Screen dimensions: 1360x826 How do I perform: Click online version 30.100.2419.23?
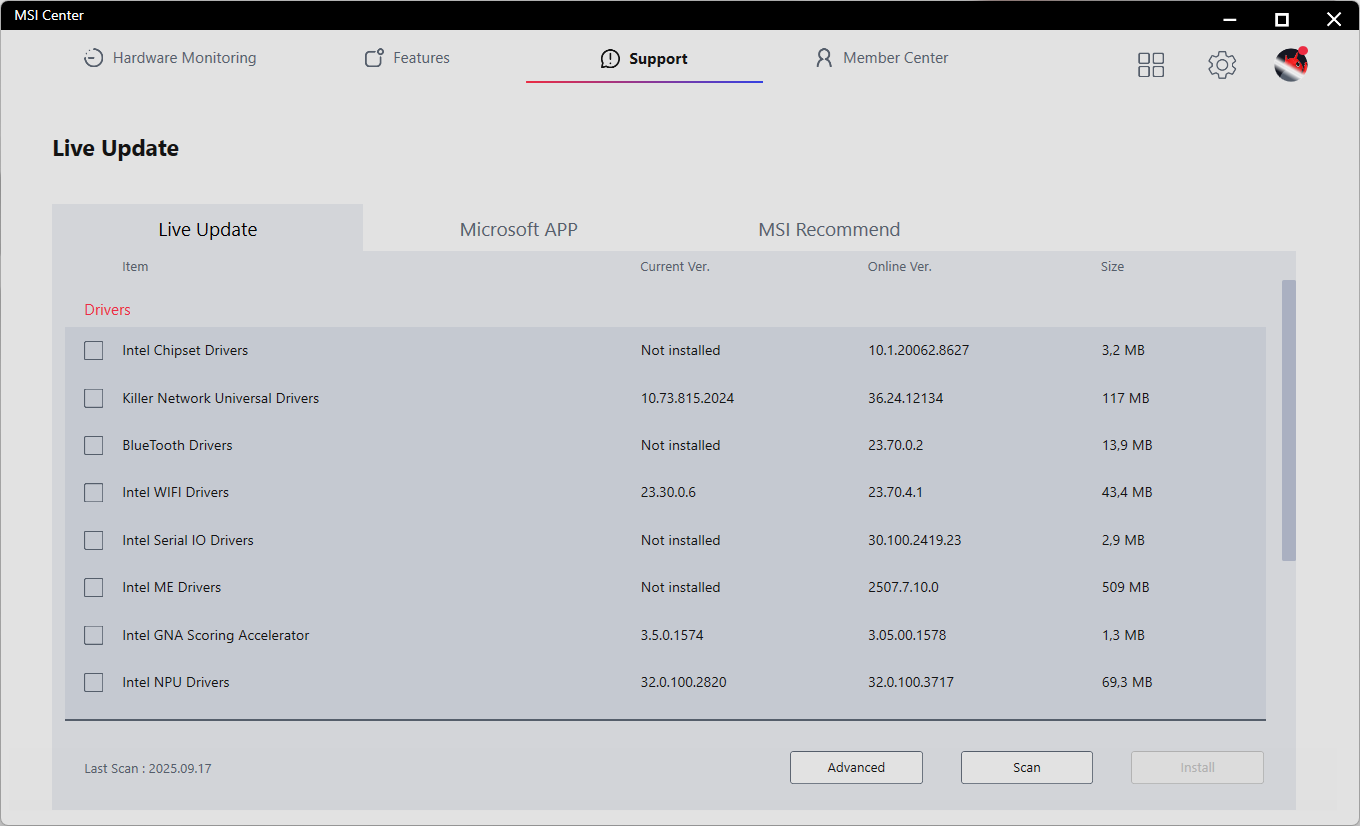915,540
